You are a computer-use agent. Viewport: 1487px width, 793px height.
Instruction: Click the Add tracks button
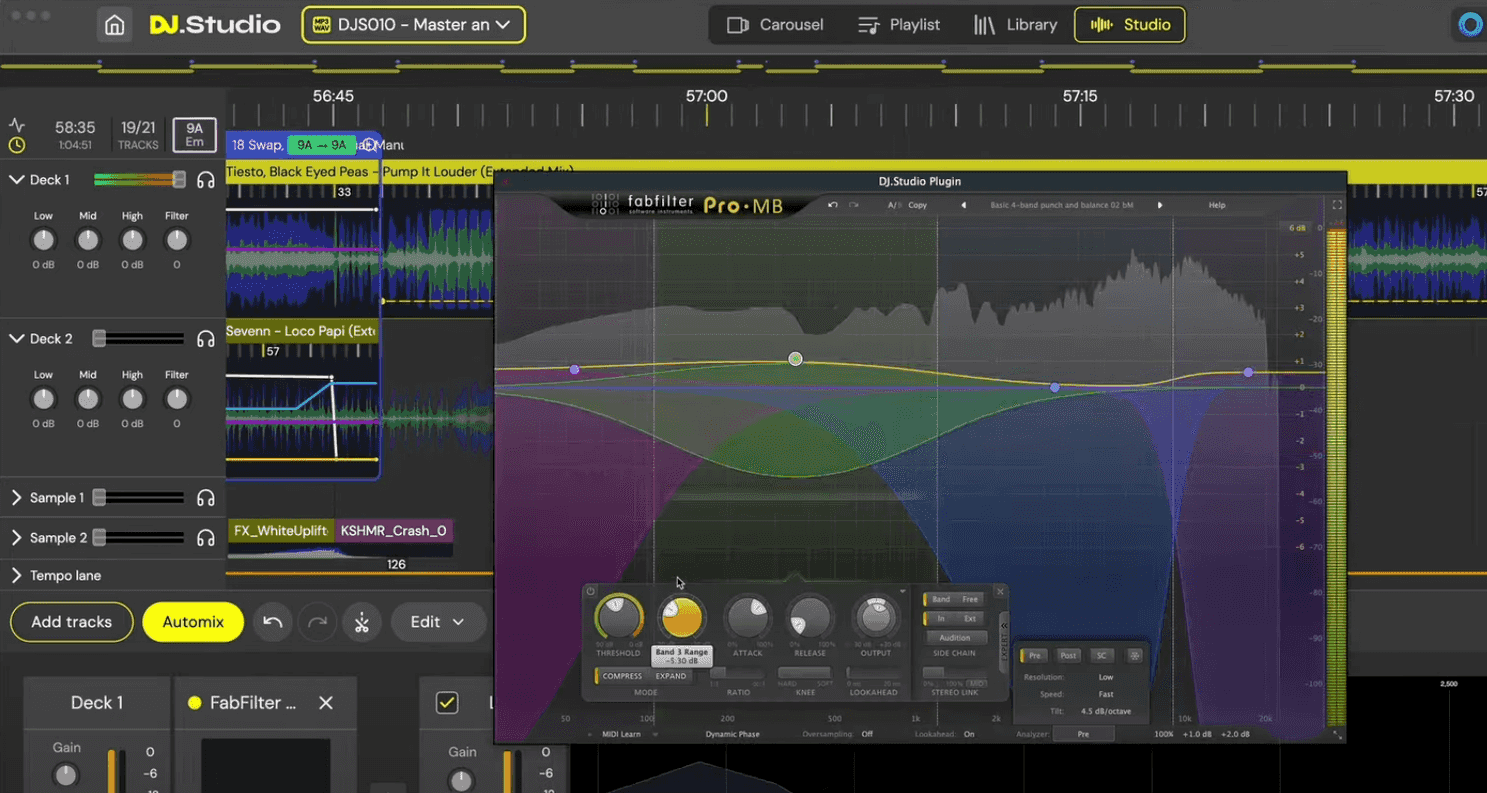click(x=71, y=622)
